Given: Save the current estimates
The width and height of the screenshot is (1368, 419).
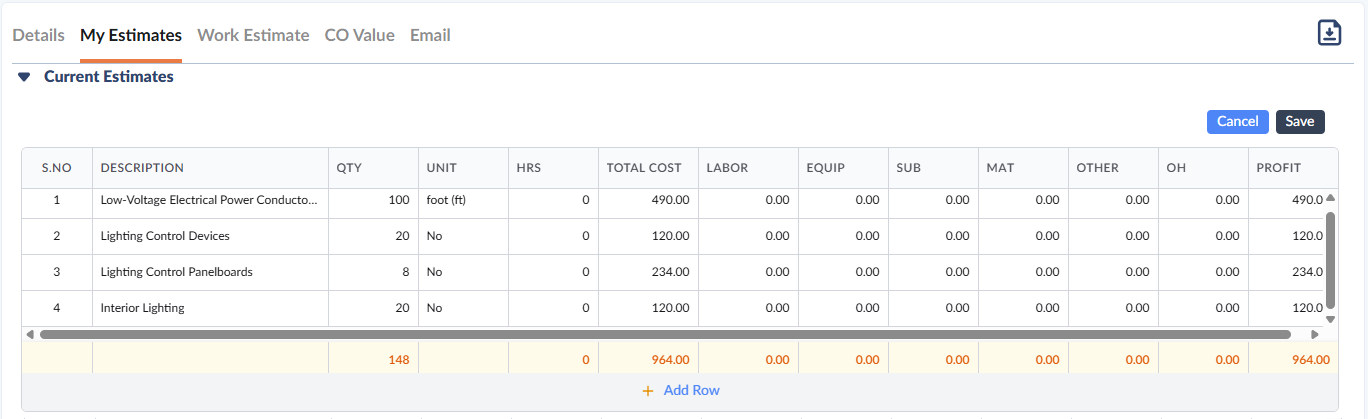Looking at the screenshot, I should coord(1300,121).
